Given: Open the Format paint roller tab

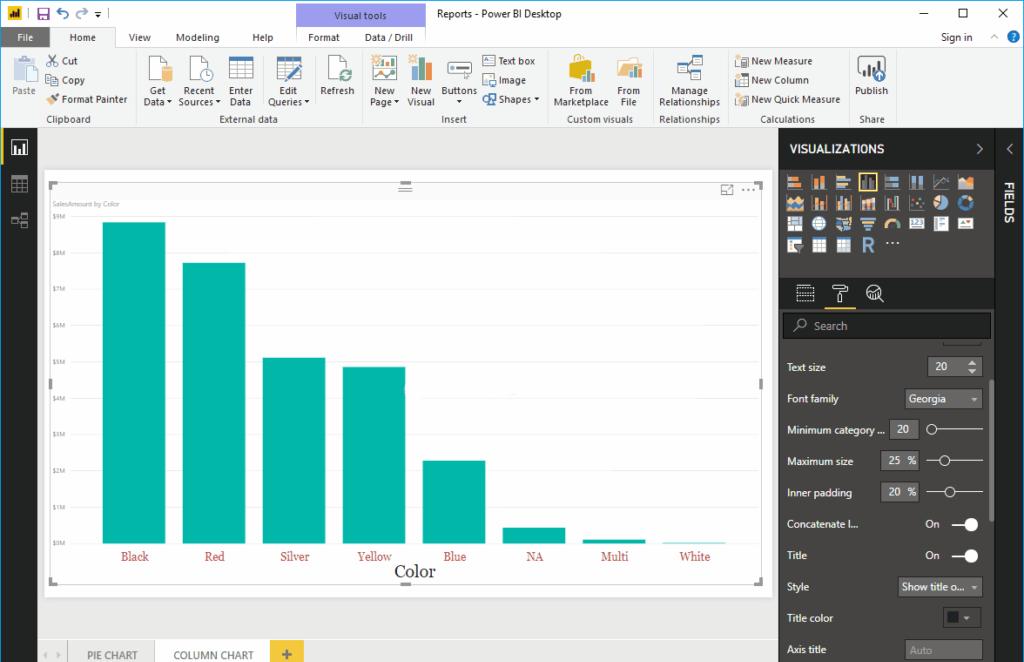Looking at the screenshot, I should point(840,294).
